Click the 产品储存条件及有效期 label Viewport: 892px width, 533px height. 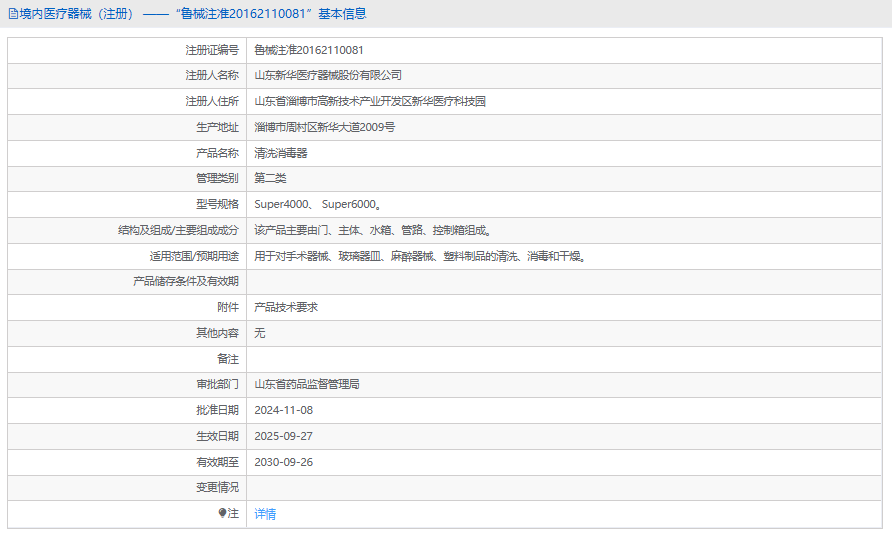[x=186, y=281]
